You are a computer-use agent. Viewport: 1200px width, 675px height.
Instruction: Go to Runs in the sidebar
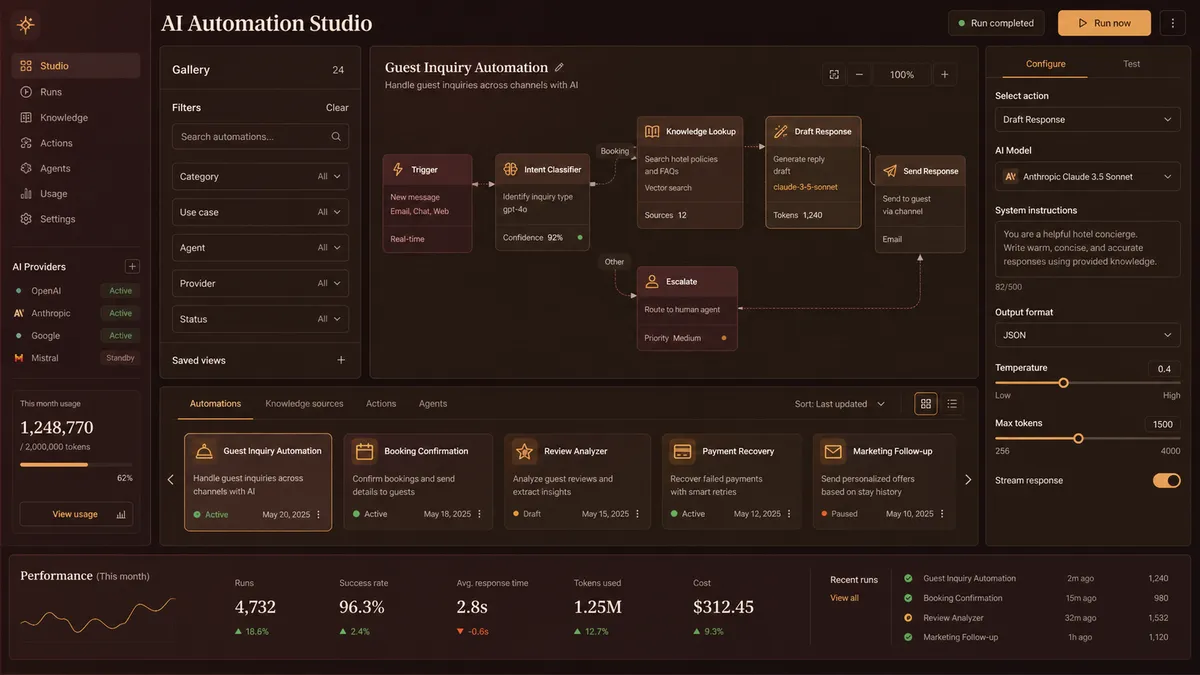[x=76, y=92]
